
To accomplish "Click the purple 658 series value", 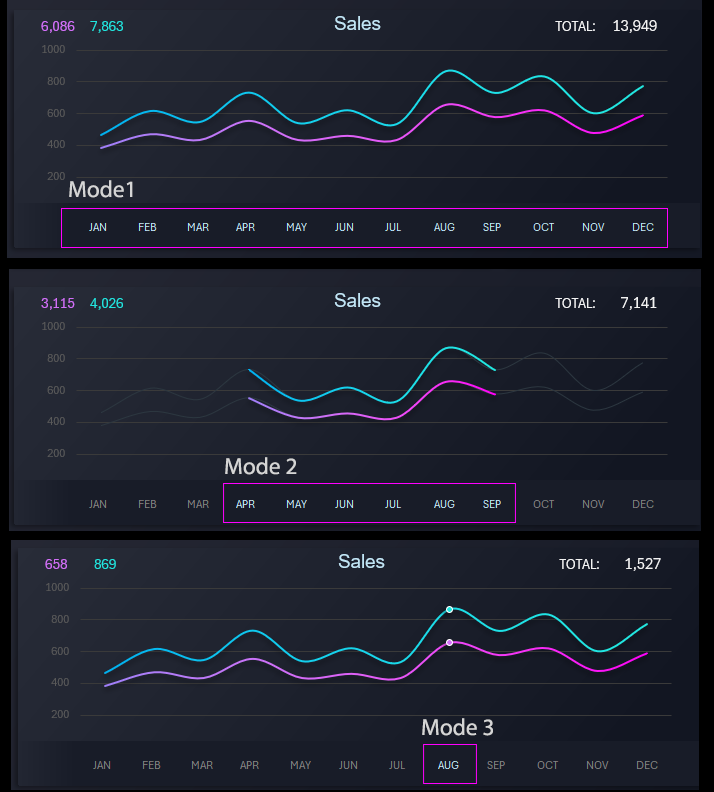I will point(56,564).
